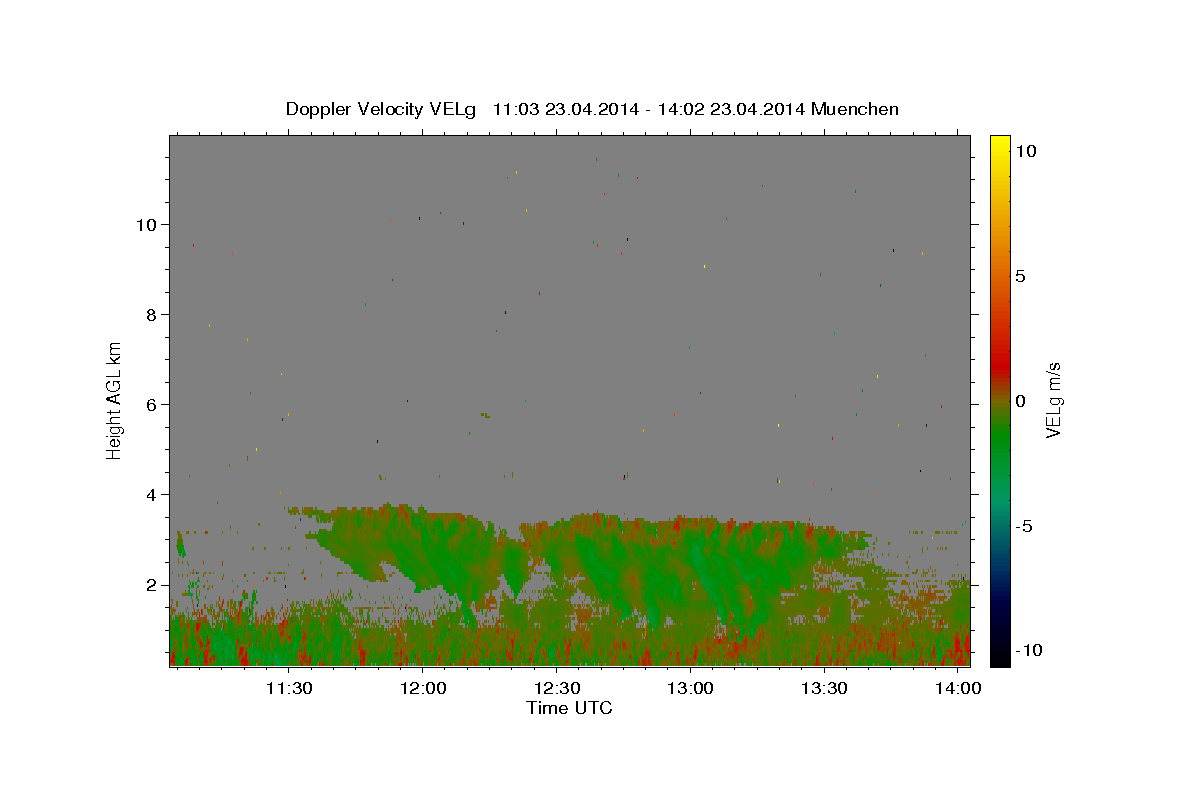1200x800 pixels.
Task: Click the colorbar value 0 label
Action: tap(1020, 401)
